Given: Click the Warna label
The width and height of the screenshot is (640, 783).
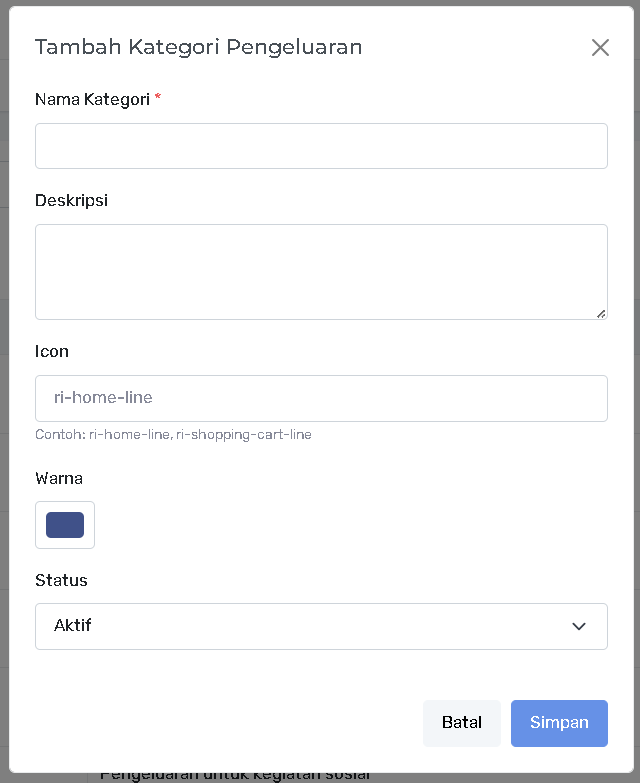Looking at the screenshot, I should (59, 478).
